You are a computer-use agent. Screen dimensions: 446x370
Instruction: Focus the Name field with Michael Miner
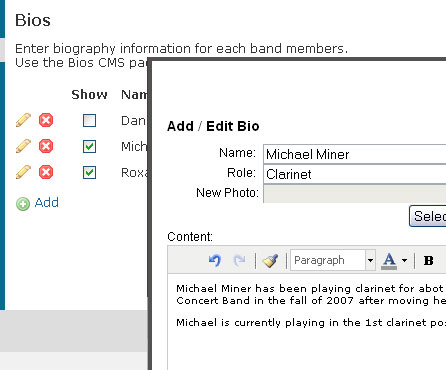point(355,154)
